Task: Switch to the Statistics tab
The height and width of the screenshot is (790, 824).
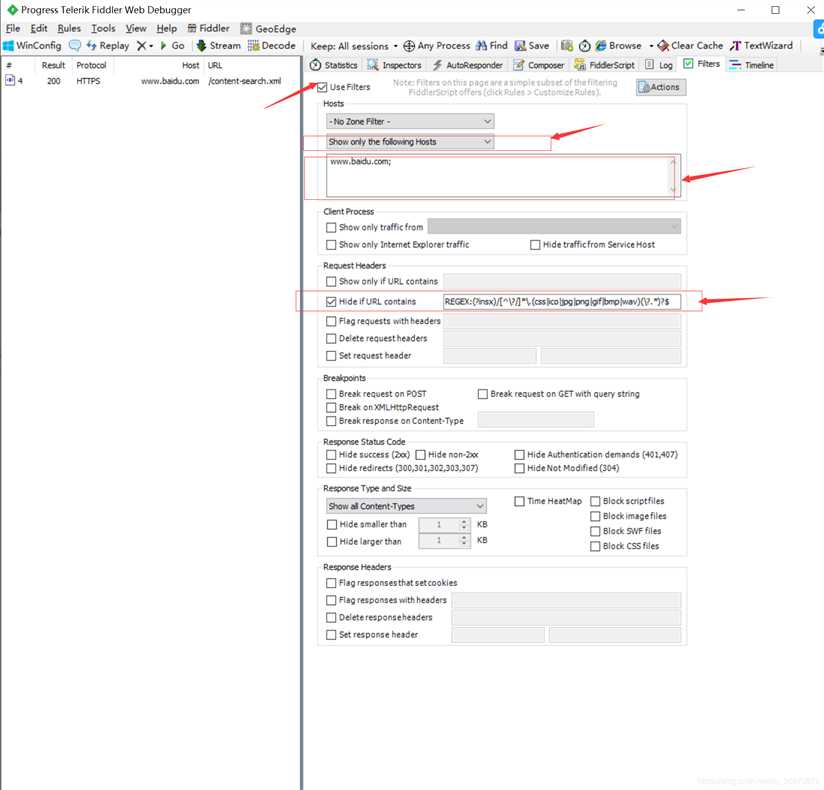Action: point(334,65)
